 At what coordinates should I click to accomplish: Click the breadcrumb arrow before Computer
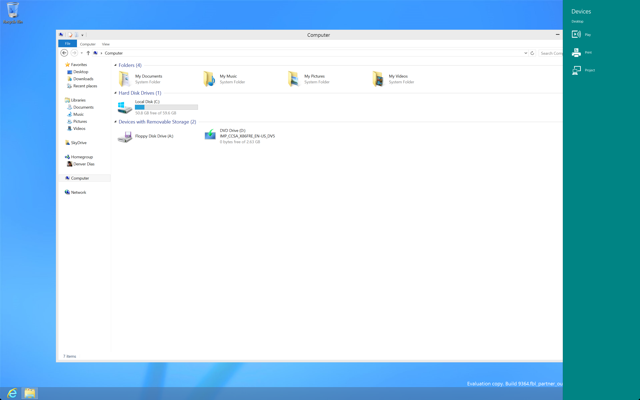[102, 53]
